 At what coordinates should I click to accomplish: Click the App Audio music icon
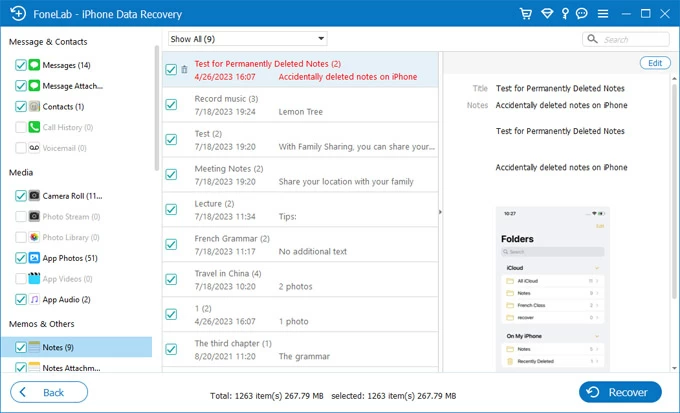click(34, 299)
